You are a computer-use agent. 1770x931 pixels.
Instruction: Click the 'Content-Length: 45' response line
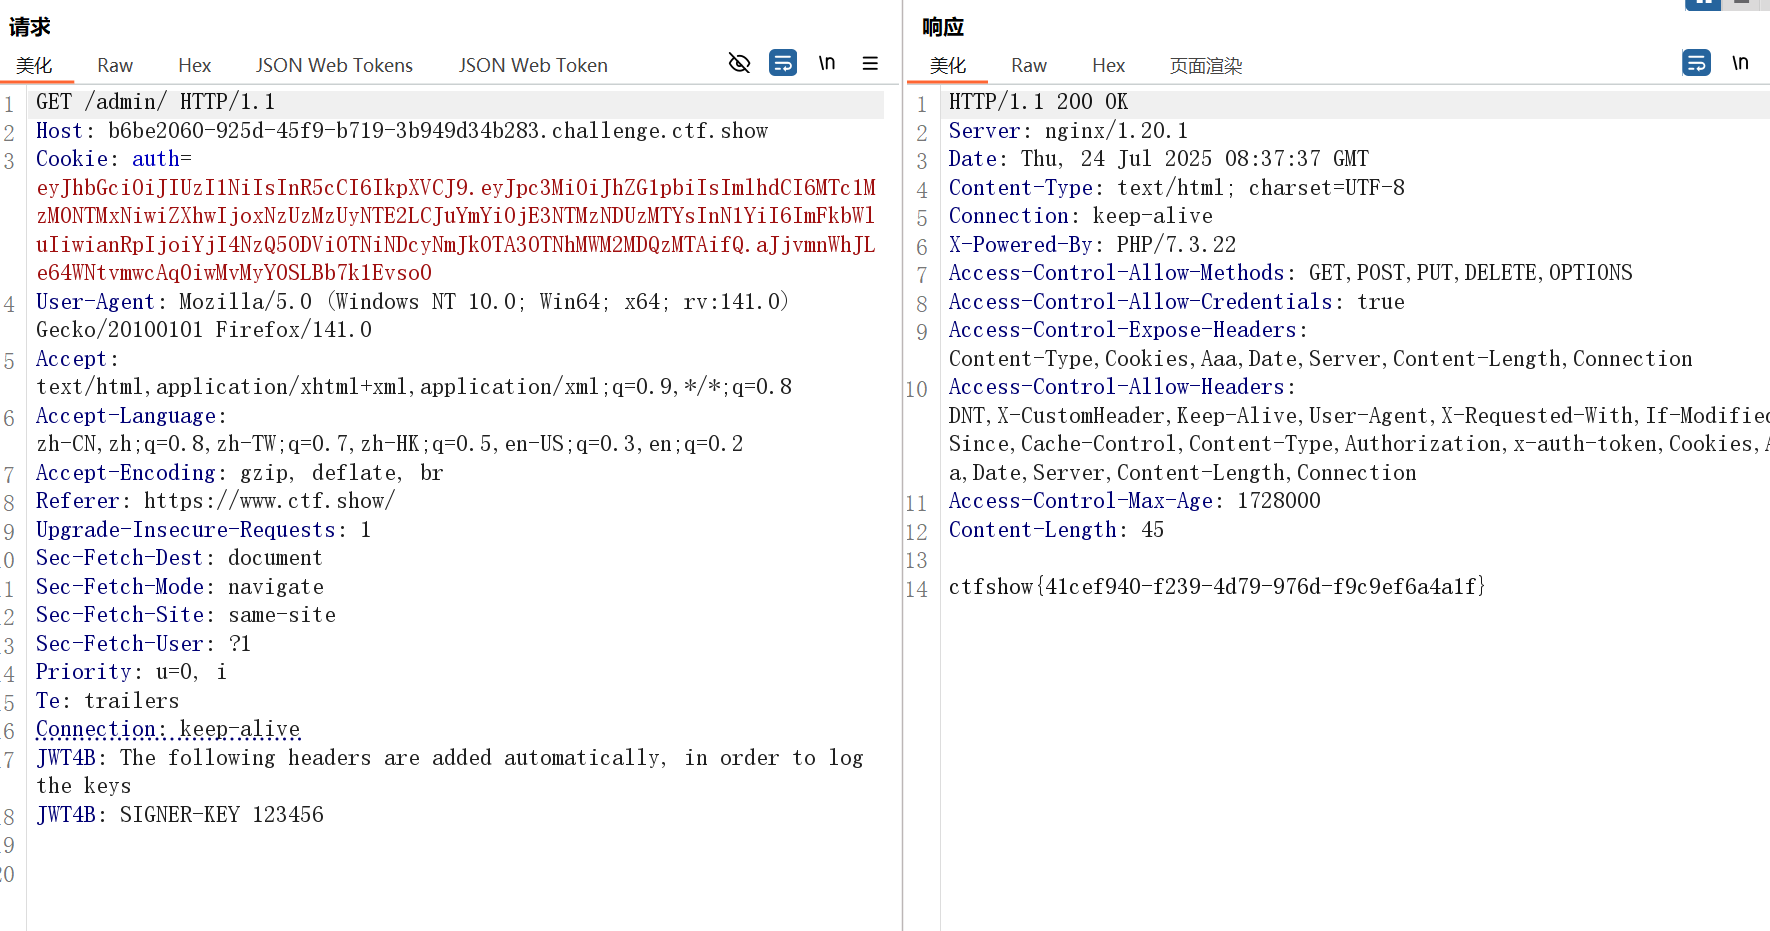click(x=1056, y=530)
